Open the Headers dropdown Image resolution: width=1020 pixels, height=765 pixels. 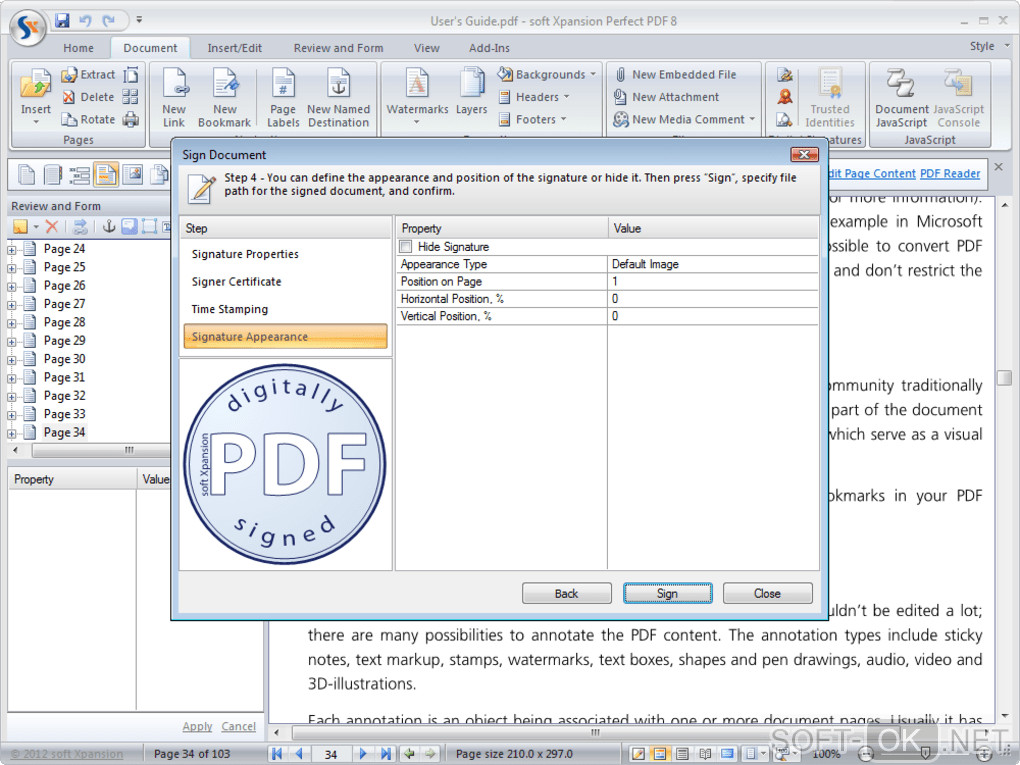point(534,97)
